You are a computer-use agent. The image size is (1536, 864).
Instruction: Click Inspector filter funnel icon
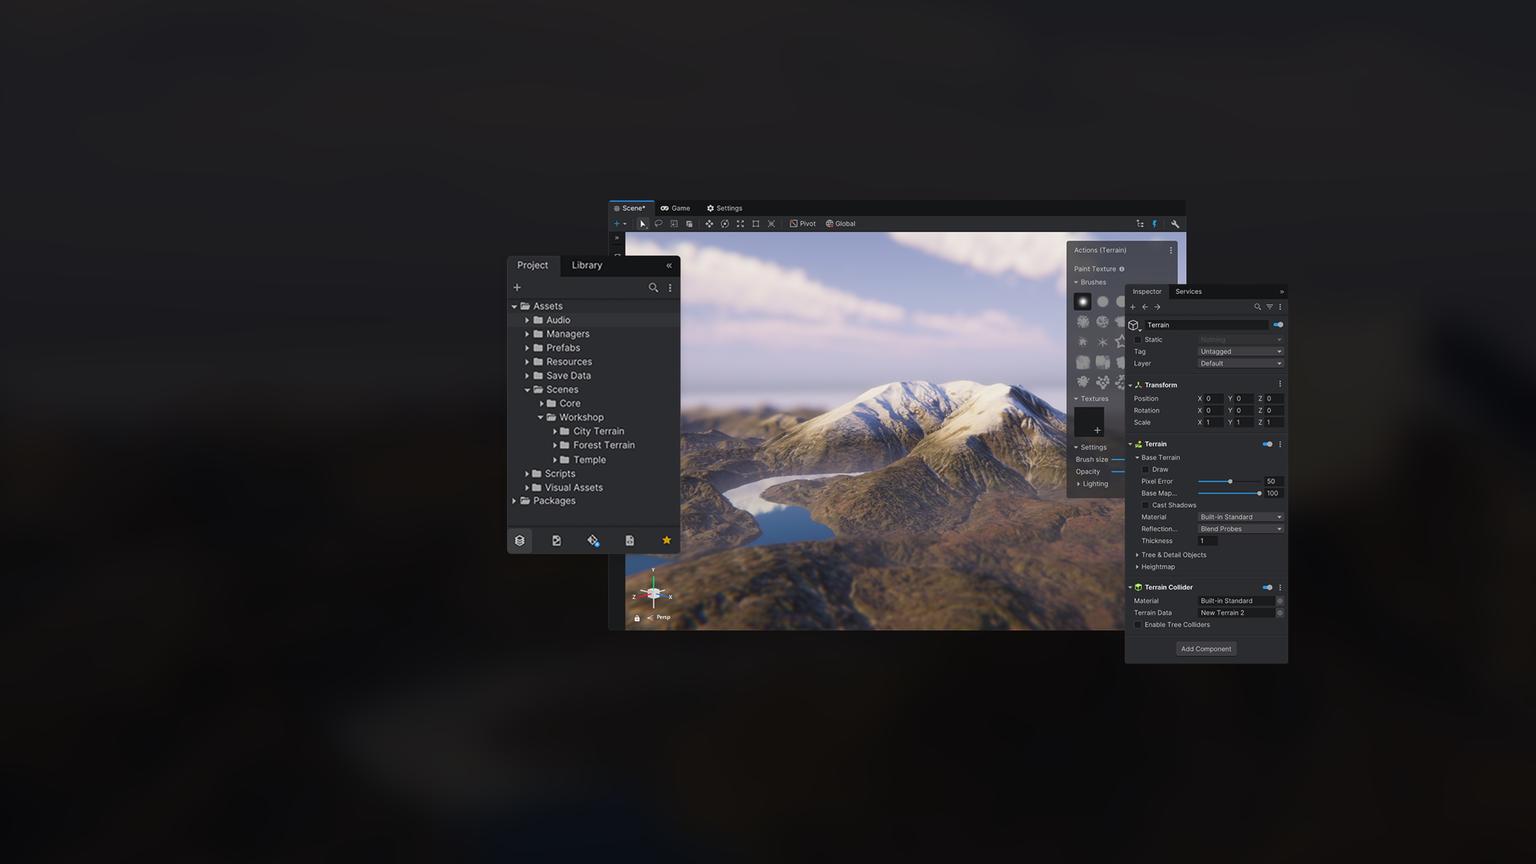pos(1269,307)
